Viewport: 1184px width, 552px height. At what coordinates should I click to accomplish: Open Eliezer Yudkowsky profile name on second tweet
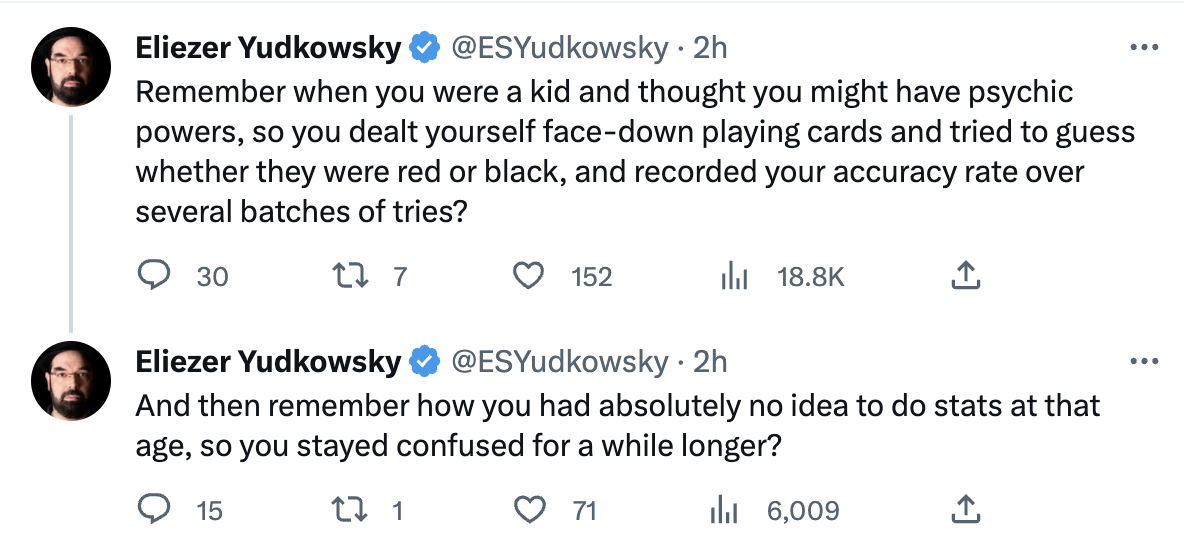[268, 362]
